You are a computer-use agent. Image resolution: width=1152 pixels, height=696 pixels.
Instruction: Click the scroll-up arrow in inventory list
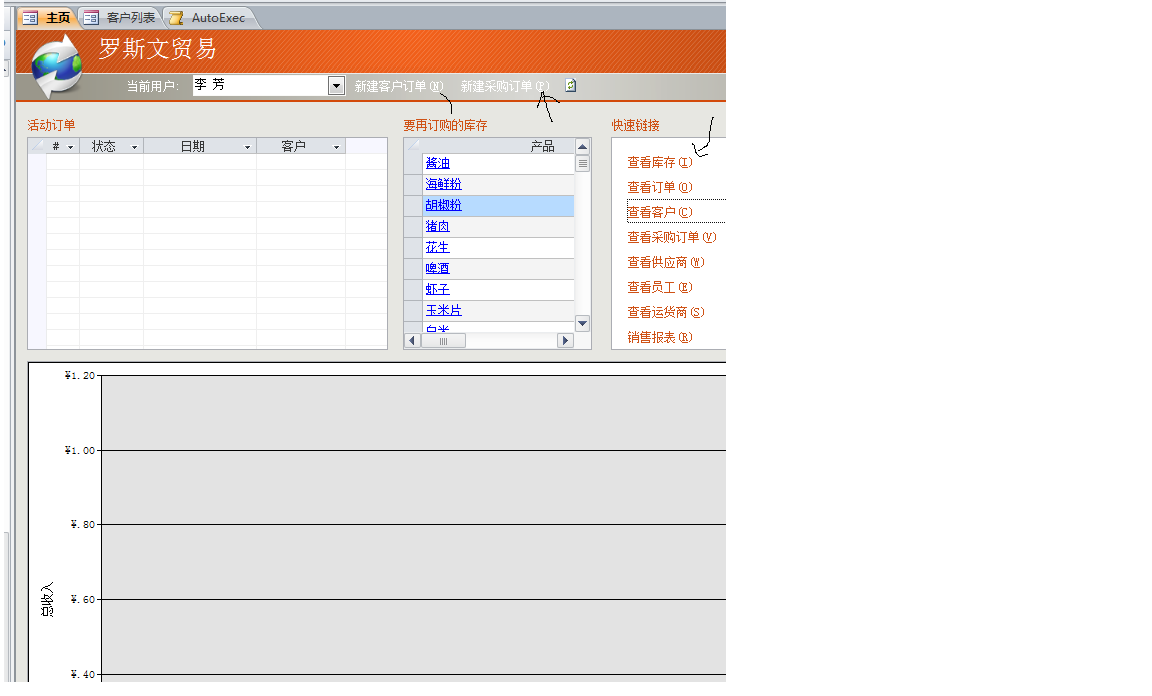click(x=582, y=147)
